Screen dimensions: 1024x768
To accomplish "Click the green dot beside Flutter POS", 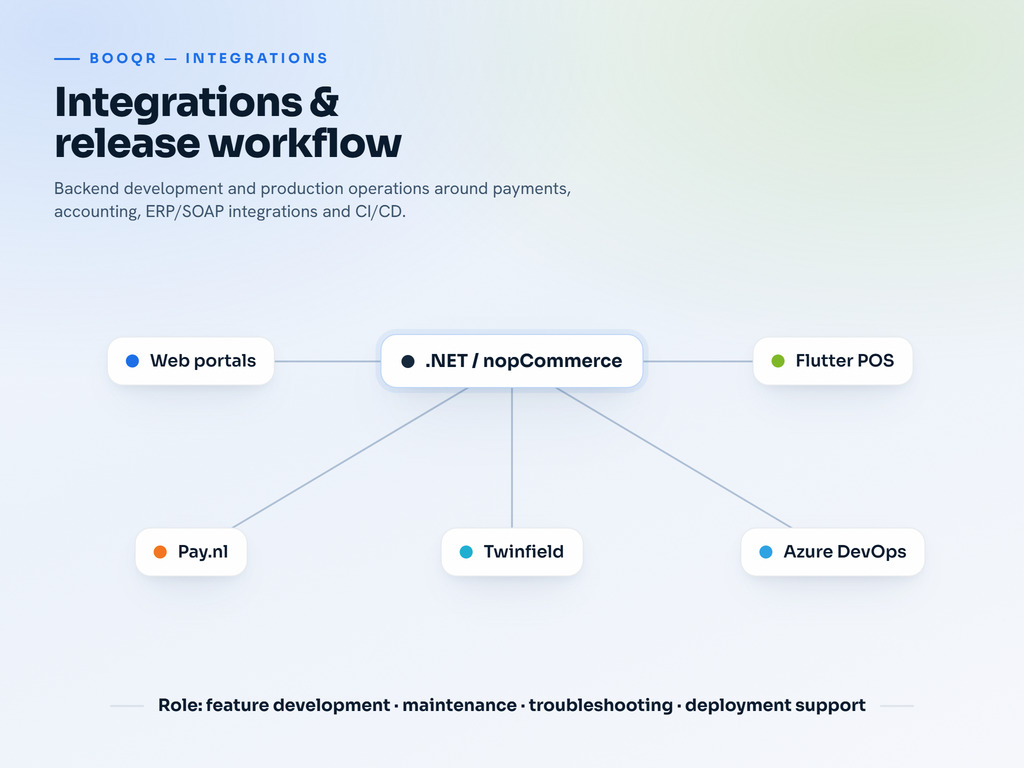I will click(x=778, y=361).
